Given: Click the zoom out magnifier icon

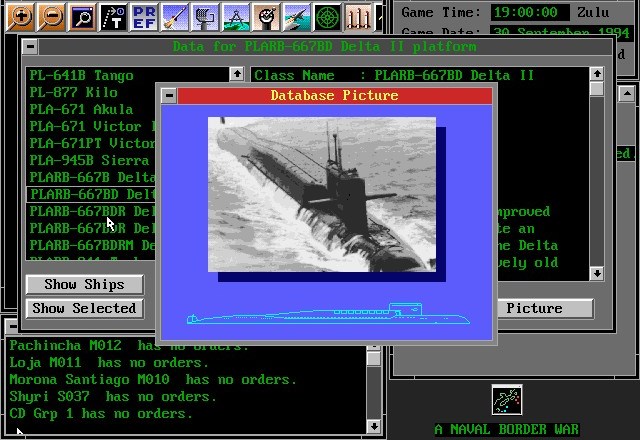Looking at the screenshot, I should [x=52, y=15].
